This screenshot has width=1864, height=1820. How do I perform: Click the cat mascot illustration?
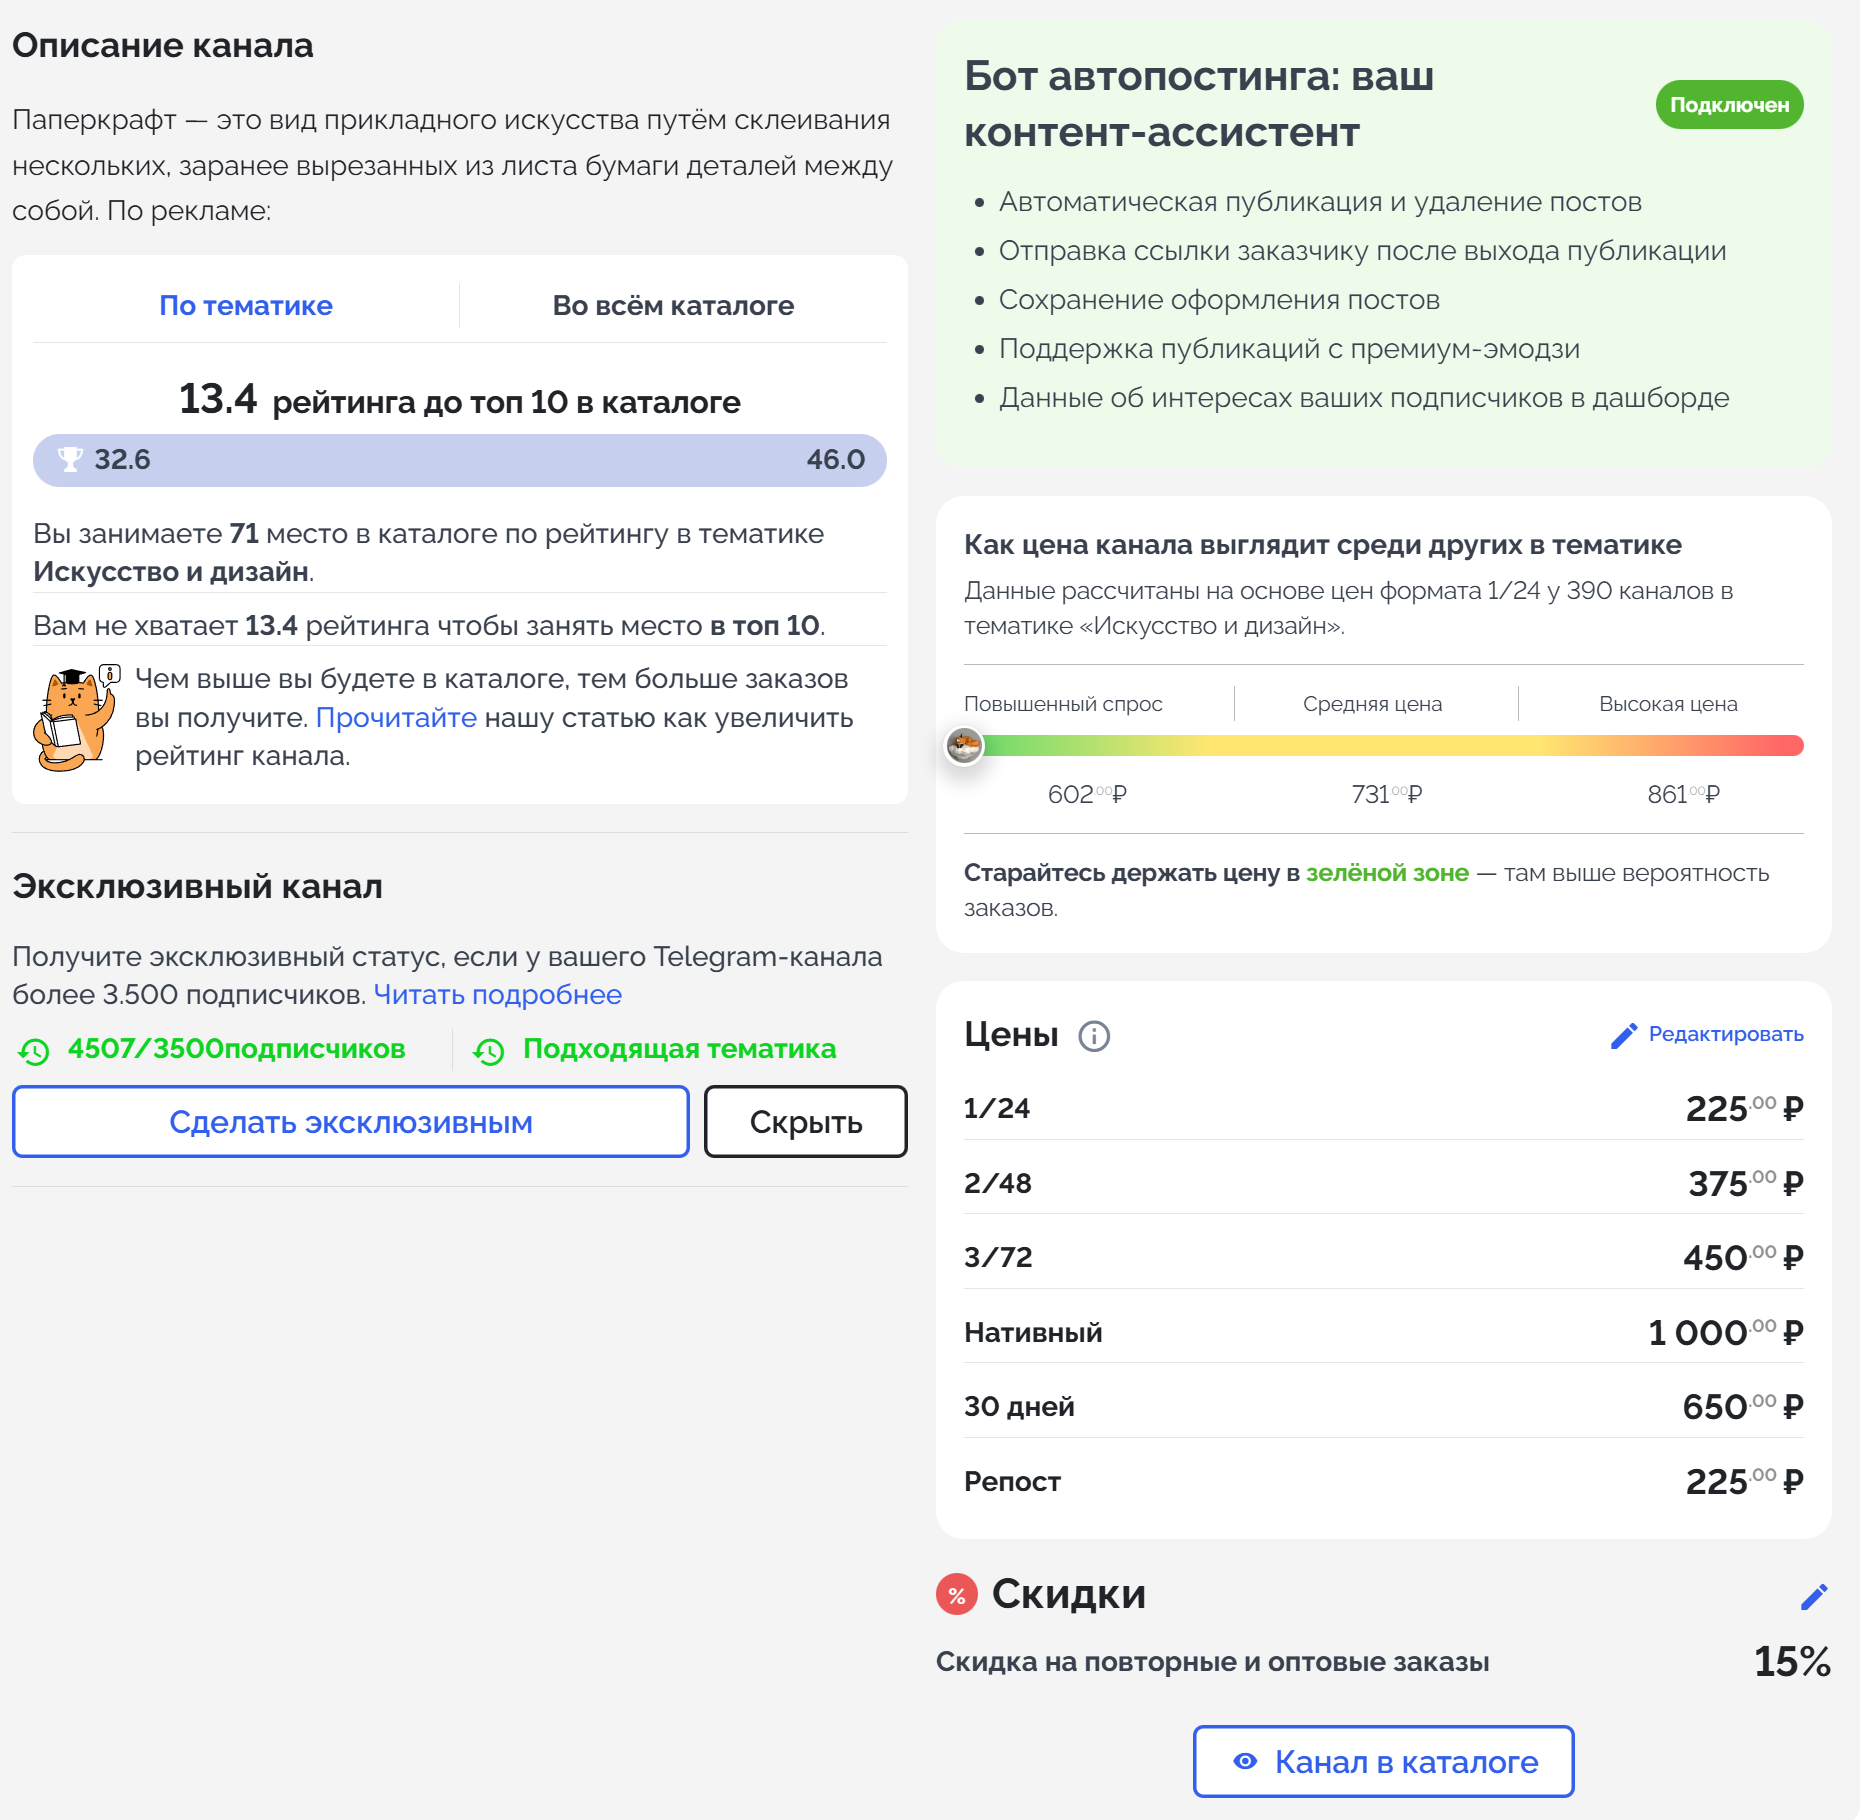pyautogui.click(x=74, y=719)
